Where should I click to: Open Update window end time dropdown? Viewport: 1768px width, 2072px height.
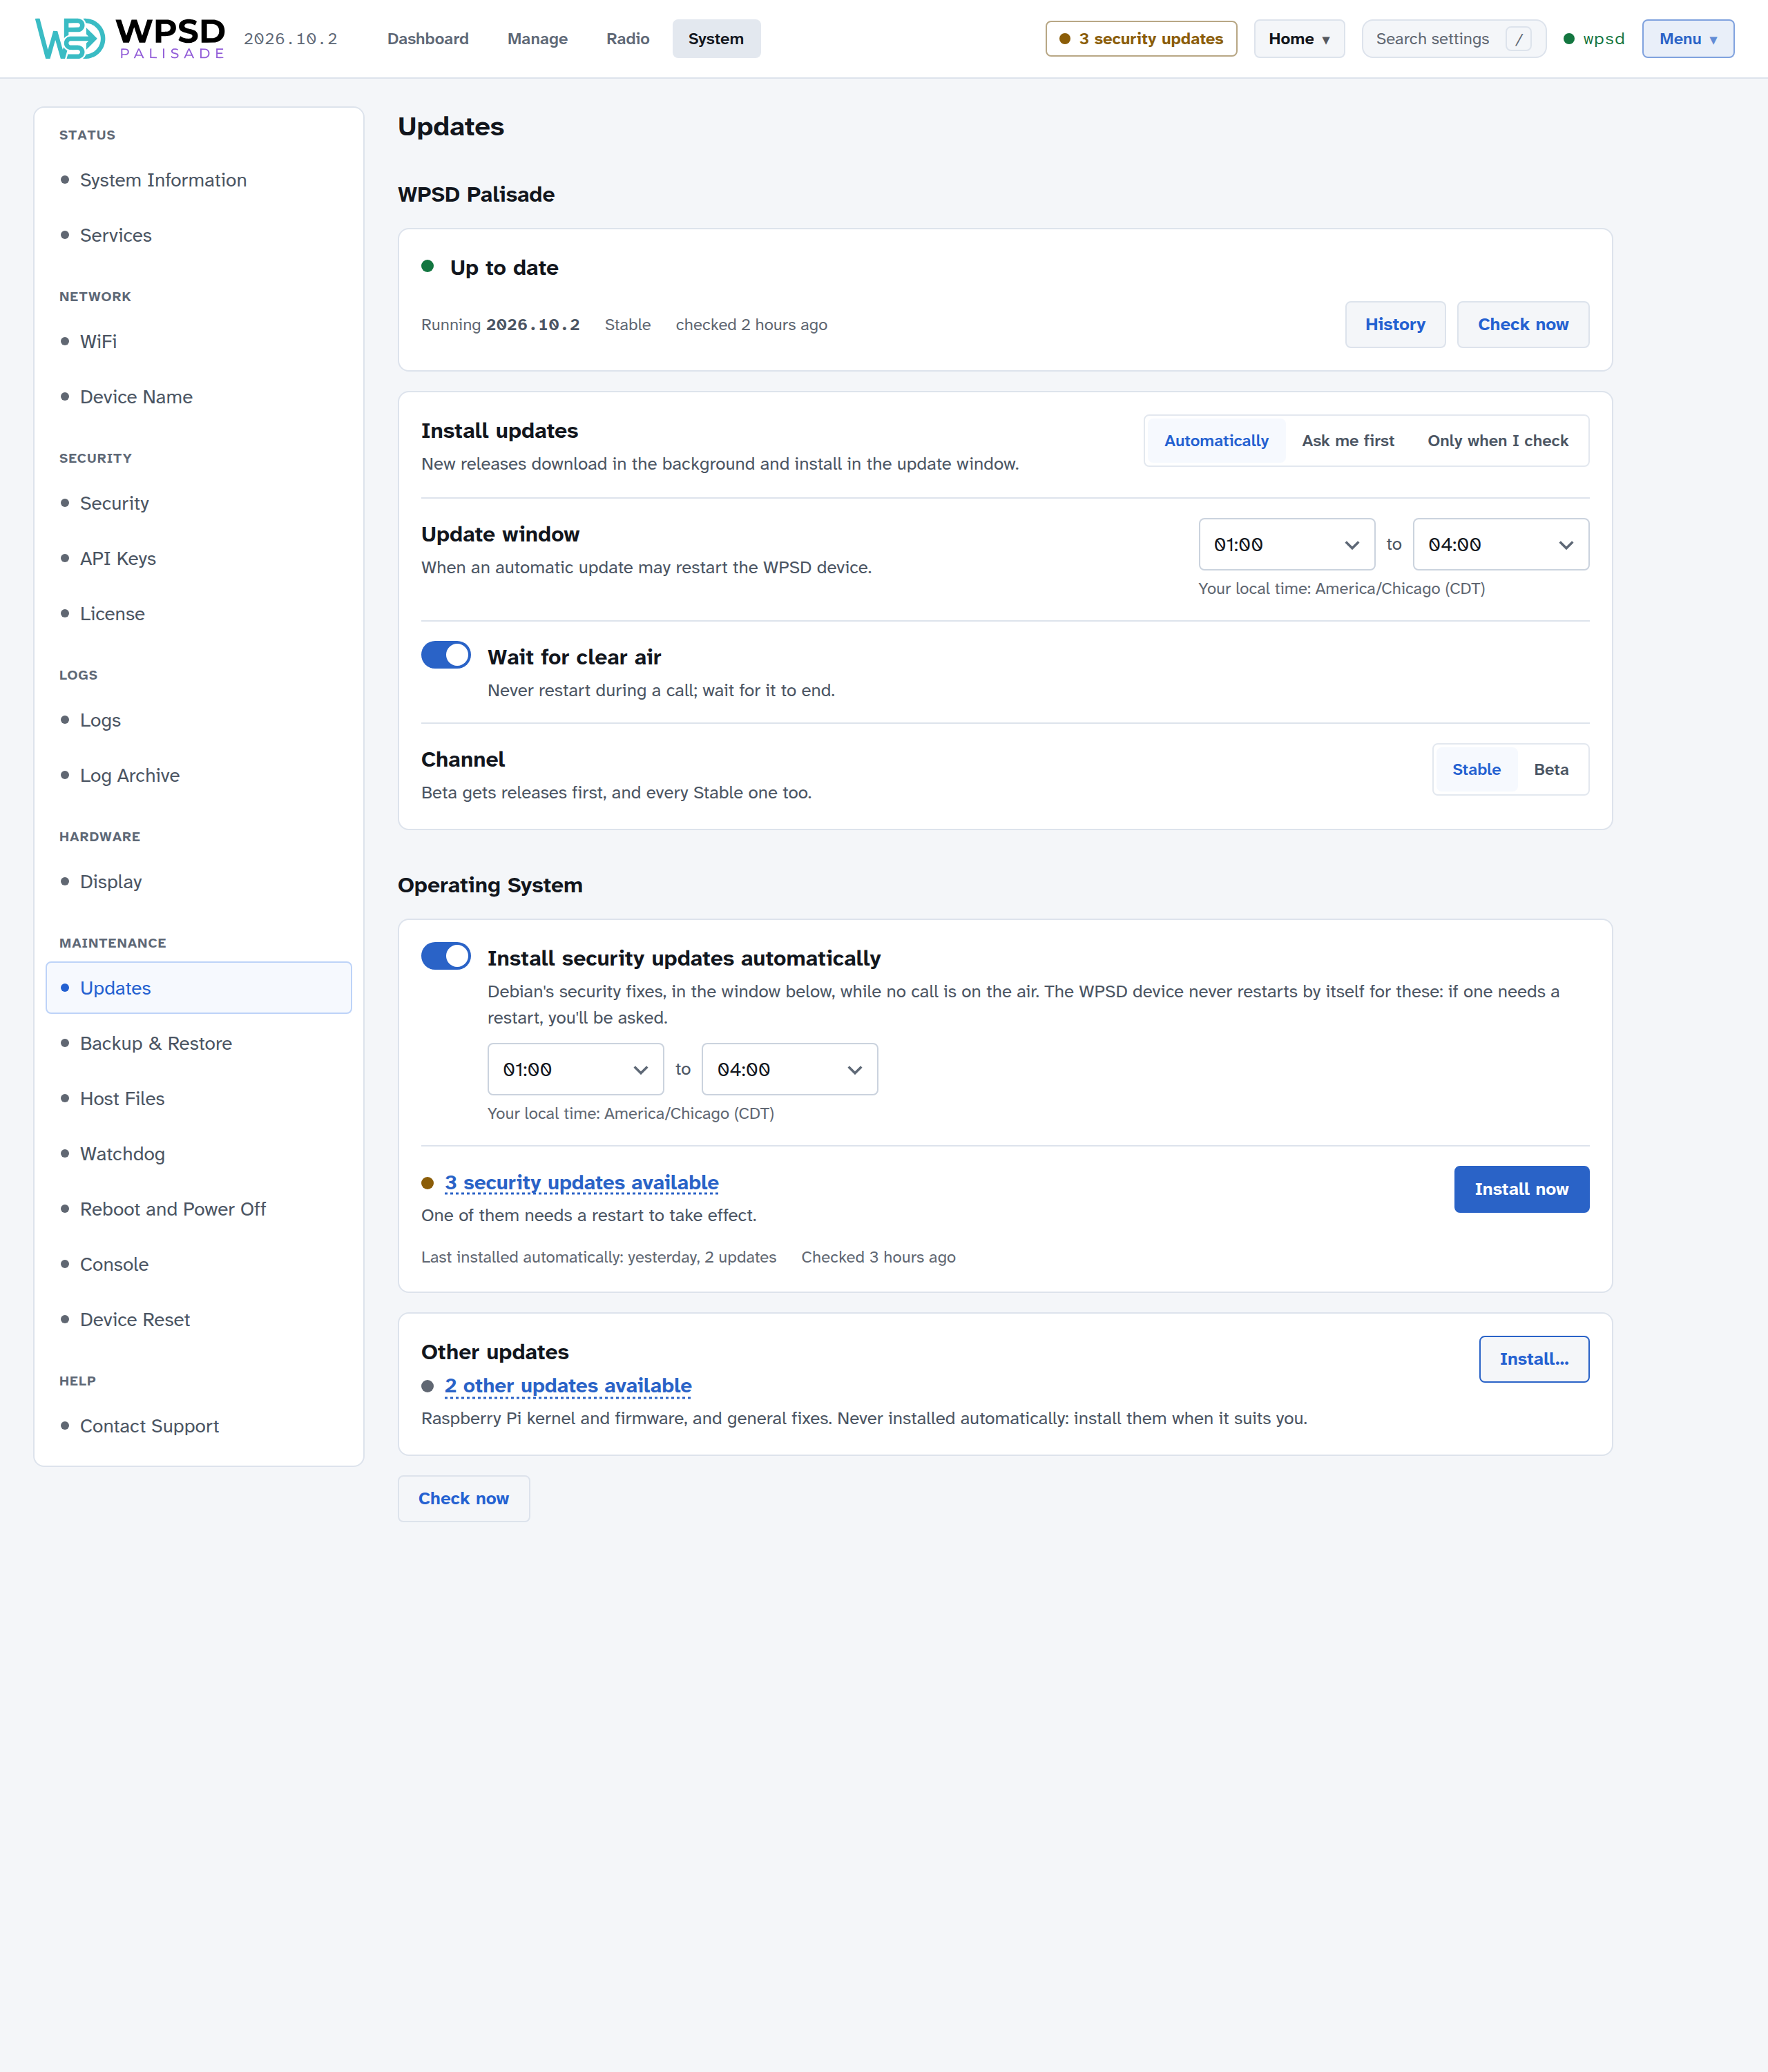click(1500, 545)
